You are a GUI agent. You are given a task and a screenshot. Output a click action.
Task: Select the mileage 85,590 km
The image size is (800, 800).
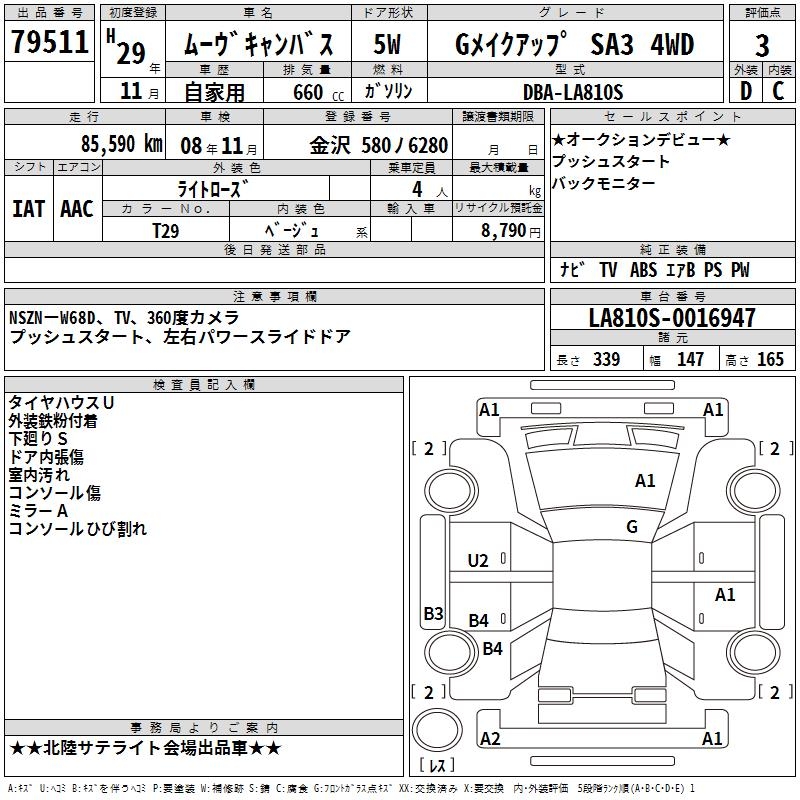point(121,144)
